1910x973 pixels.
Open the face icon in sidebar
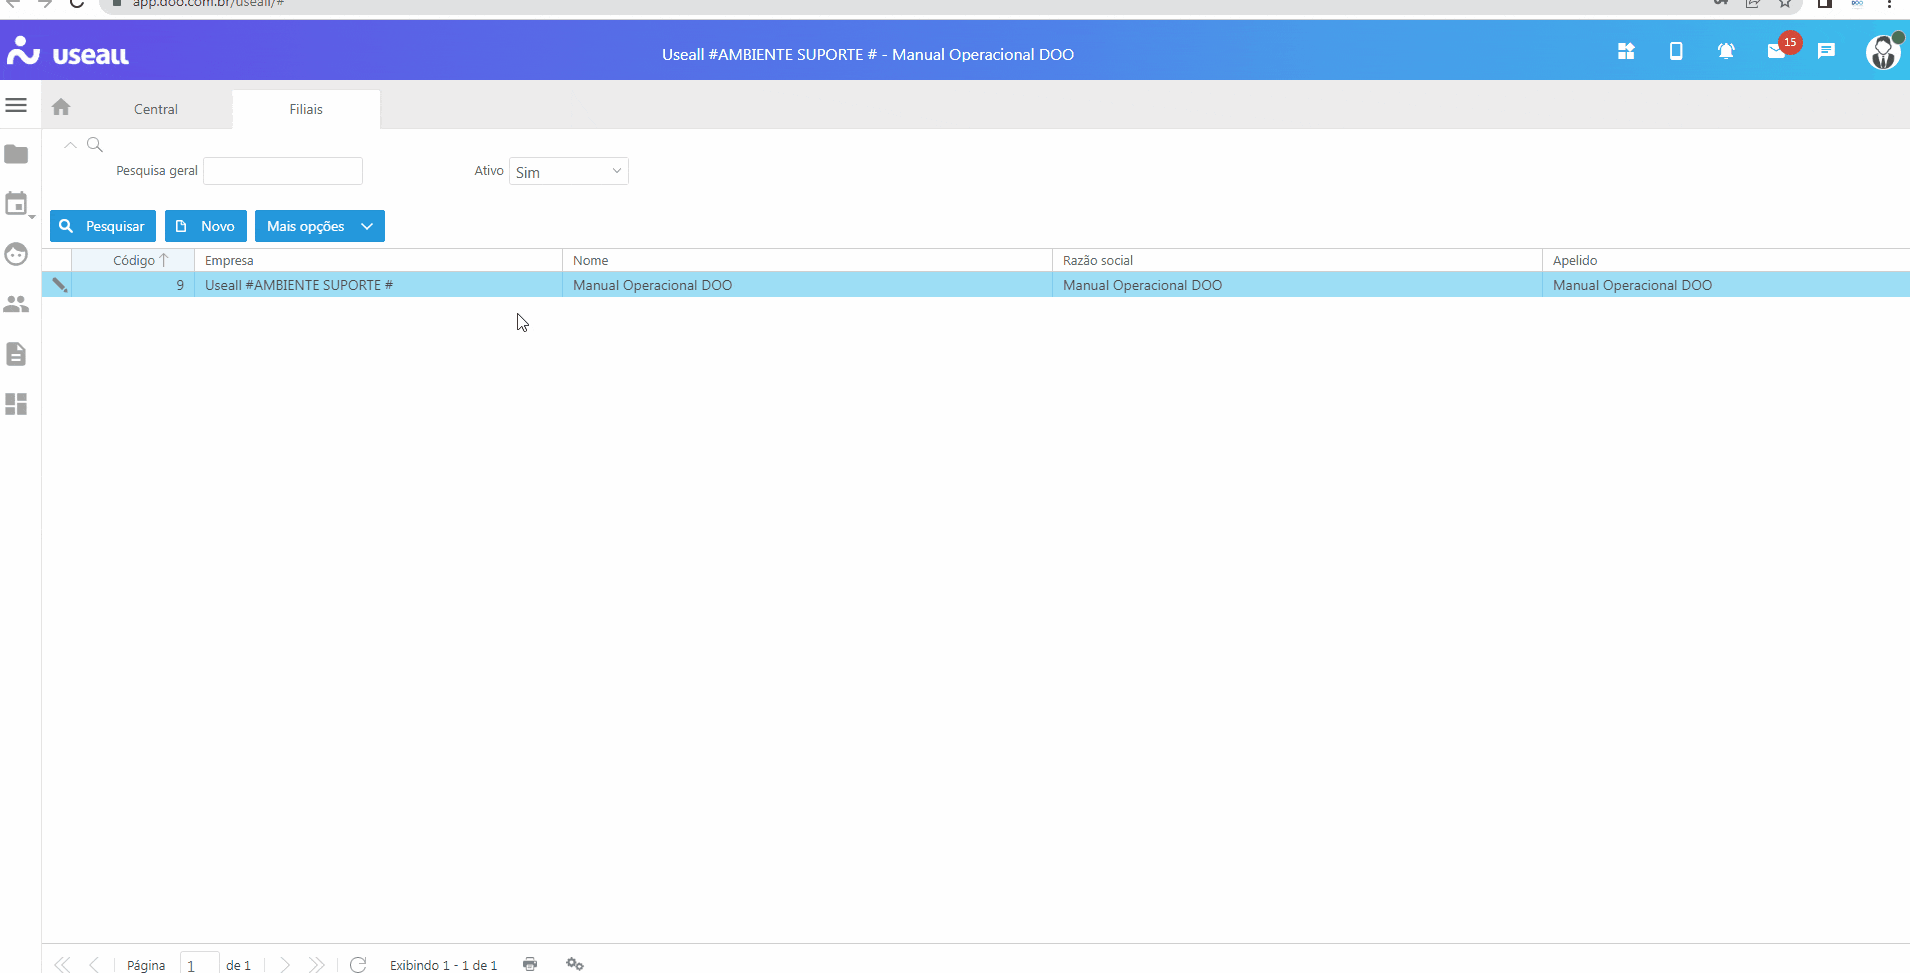coord(16,254)
